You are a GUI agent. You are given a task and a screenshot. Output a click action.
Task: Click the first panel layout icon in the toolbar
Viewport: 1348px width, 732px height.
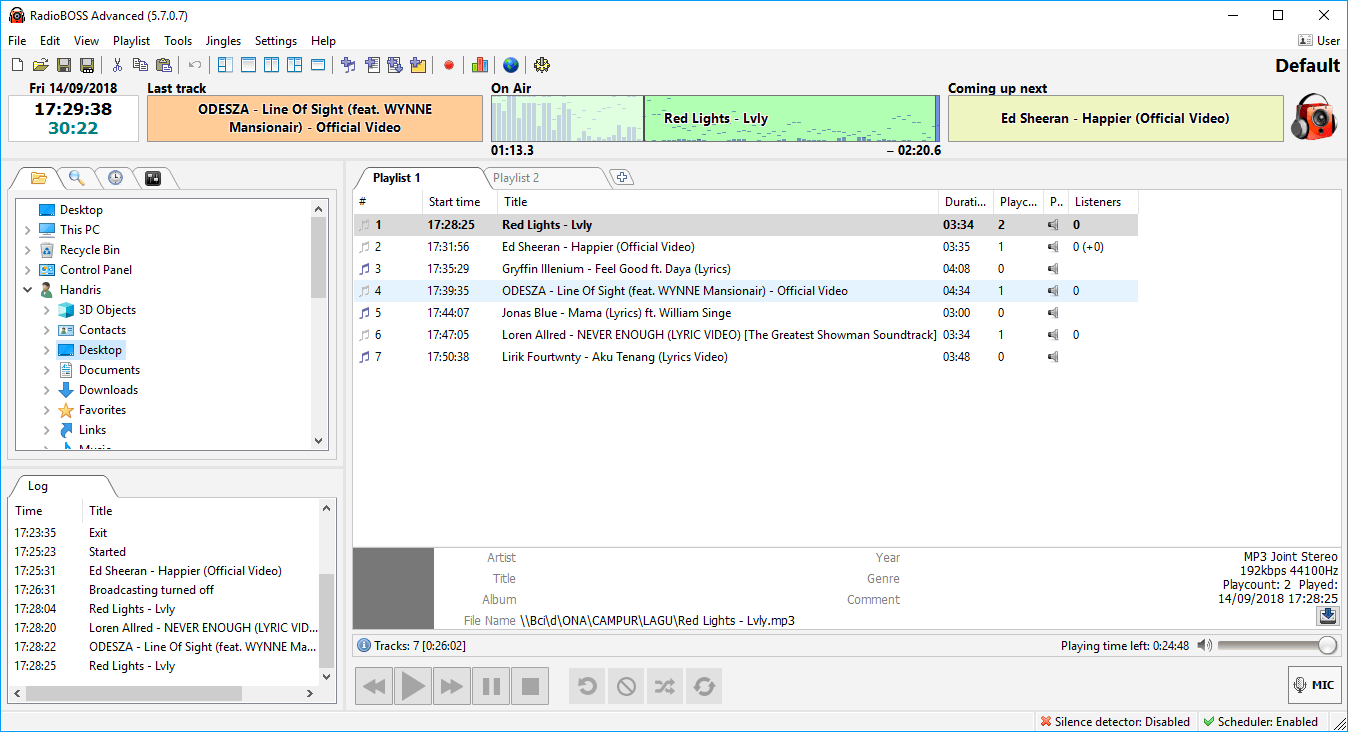[x=225, y=65]
